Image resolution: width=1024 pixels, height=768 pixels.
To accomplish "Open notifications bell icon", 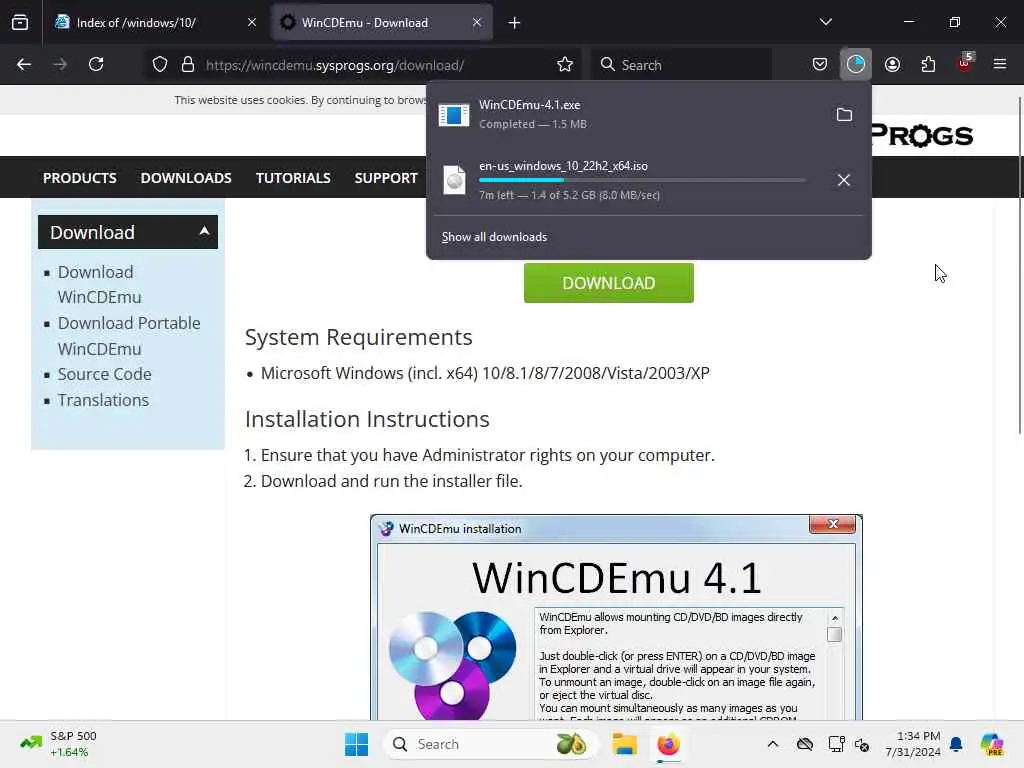I will pos(956,744).
